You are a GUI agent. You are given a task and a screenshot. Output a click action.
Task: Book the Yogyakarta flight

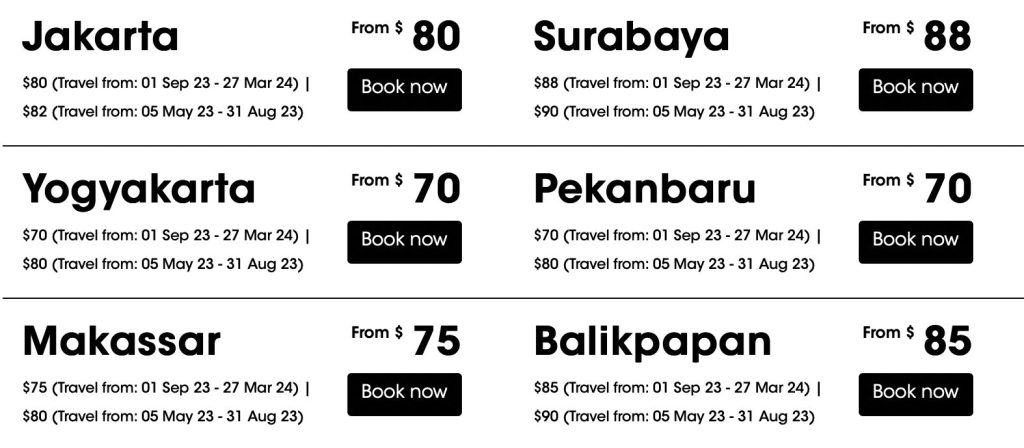pyautogui.click(x=404, y=241)
